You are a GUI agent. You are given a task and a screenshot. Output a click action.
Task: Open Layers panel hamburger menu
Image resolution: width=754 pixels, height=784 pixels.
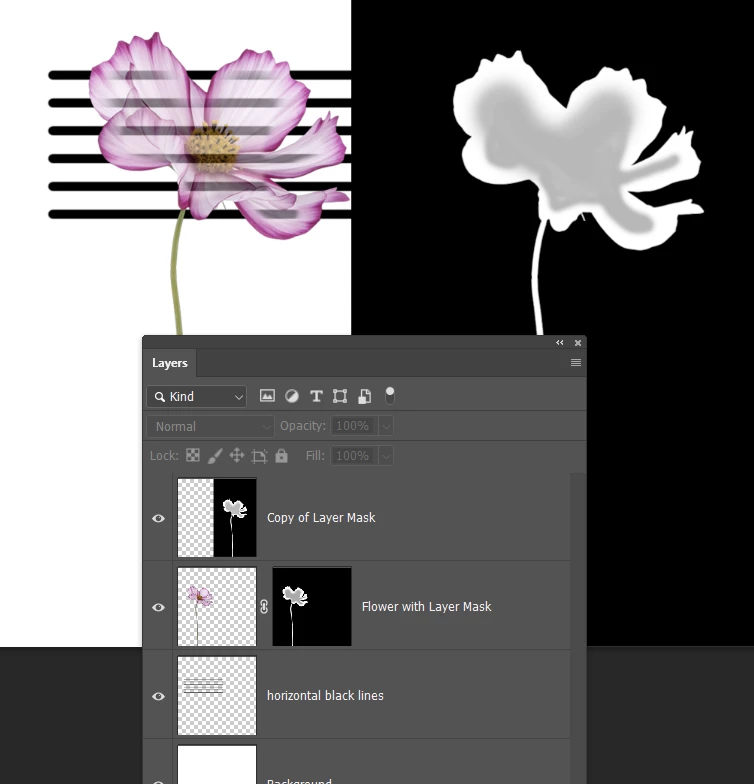[576, 362]
